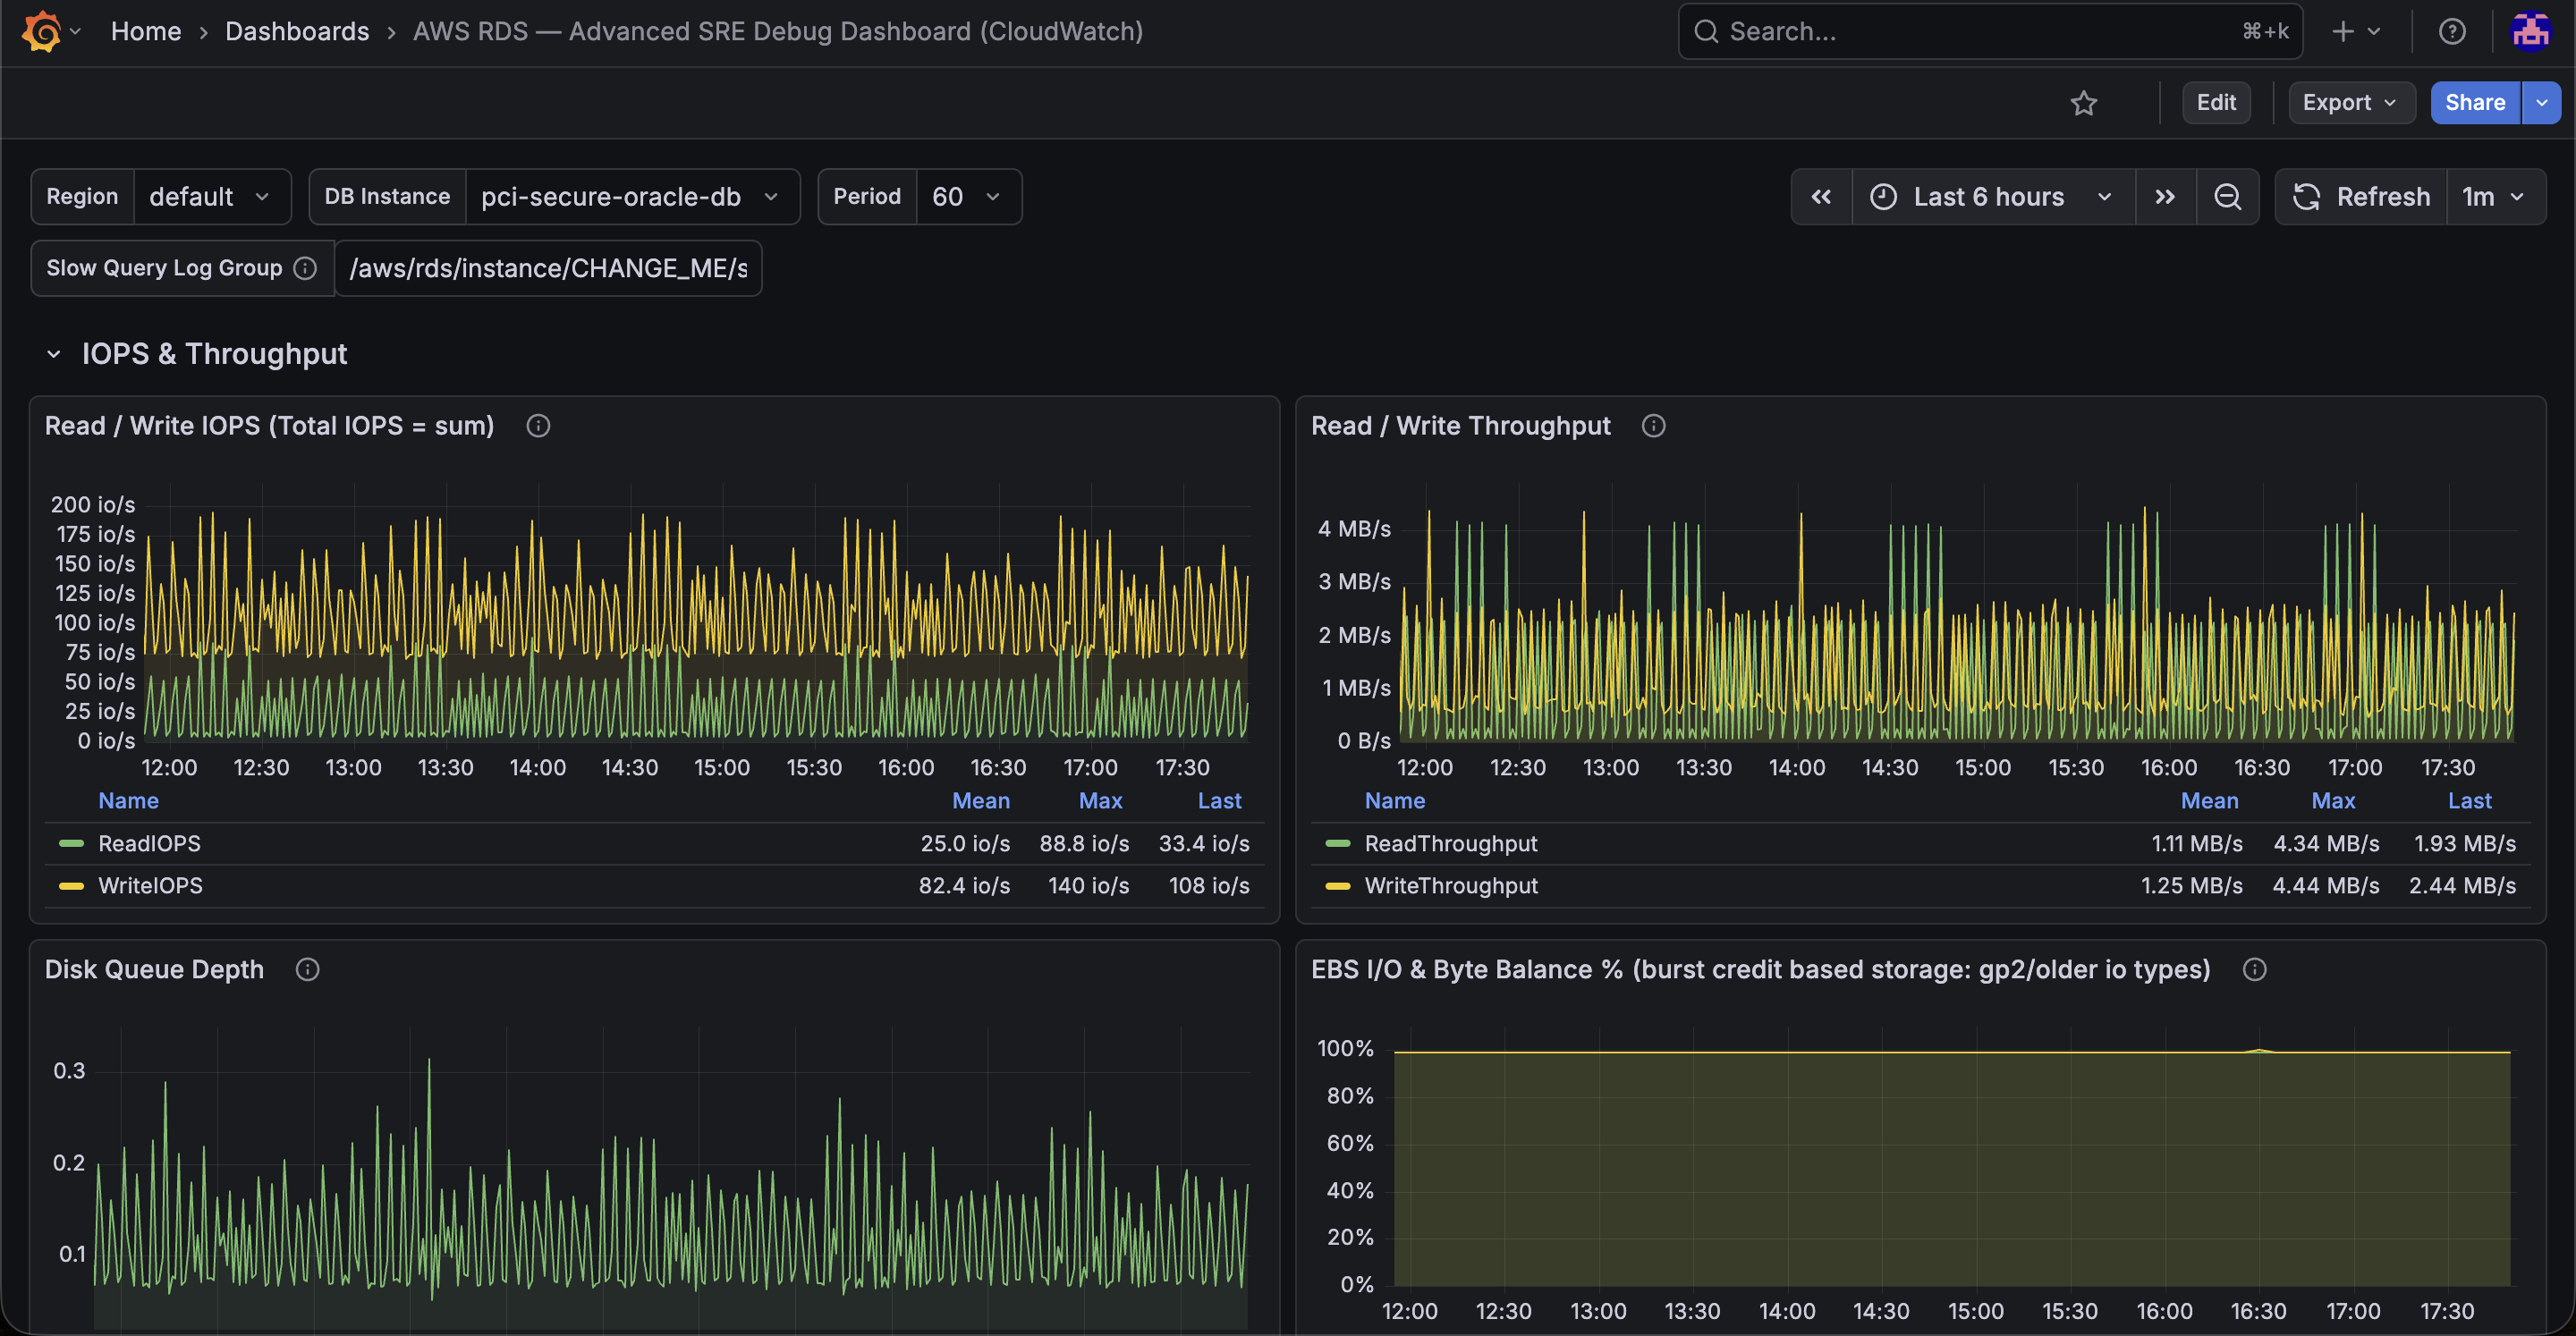Click the Edit button
This screenshot has width=2576, height=1336.
click(2216, 103)
